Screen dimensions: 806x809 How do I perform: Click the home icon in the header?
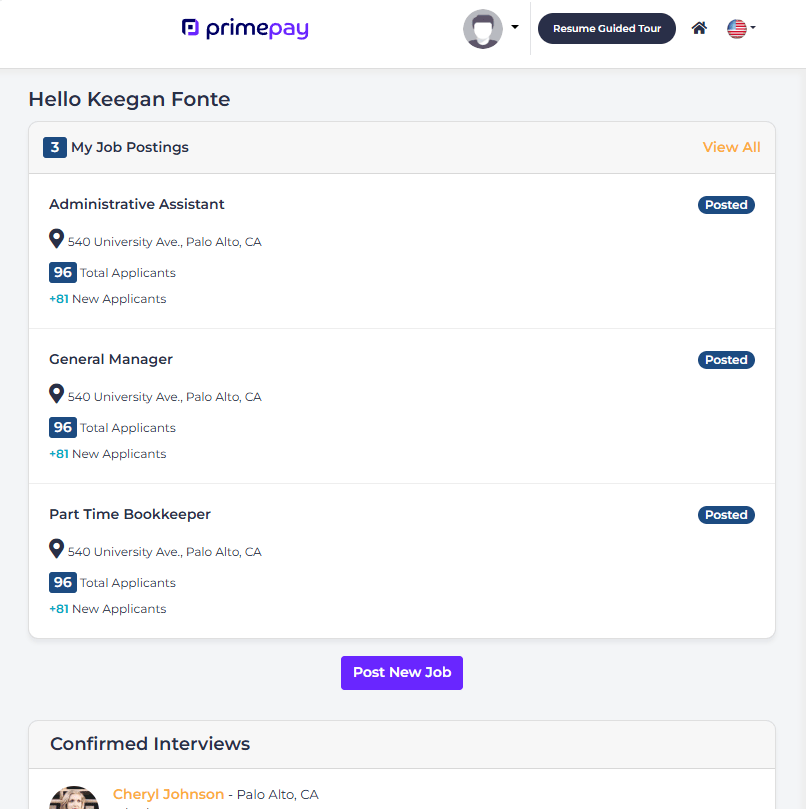[699, 28]
